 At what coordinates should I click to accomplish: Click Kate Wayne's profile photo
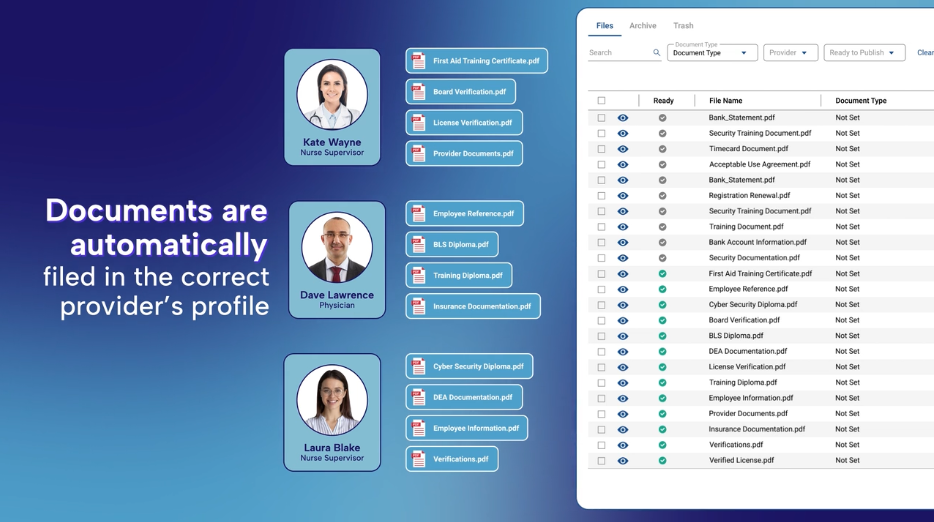click(332, 95)
